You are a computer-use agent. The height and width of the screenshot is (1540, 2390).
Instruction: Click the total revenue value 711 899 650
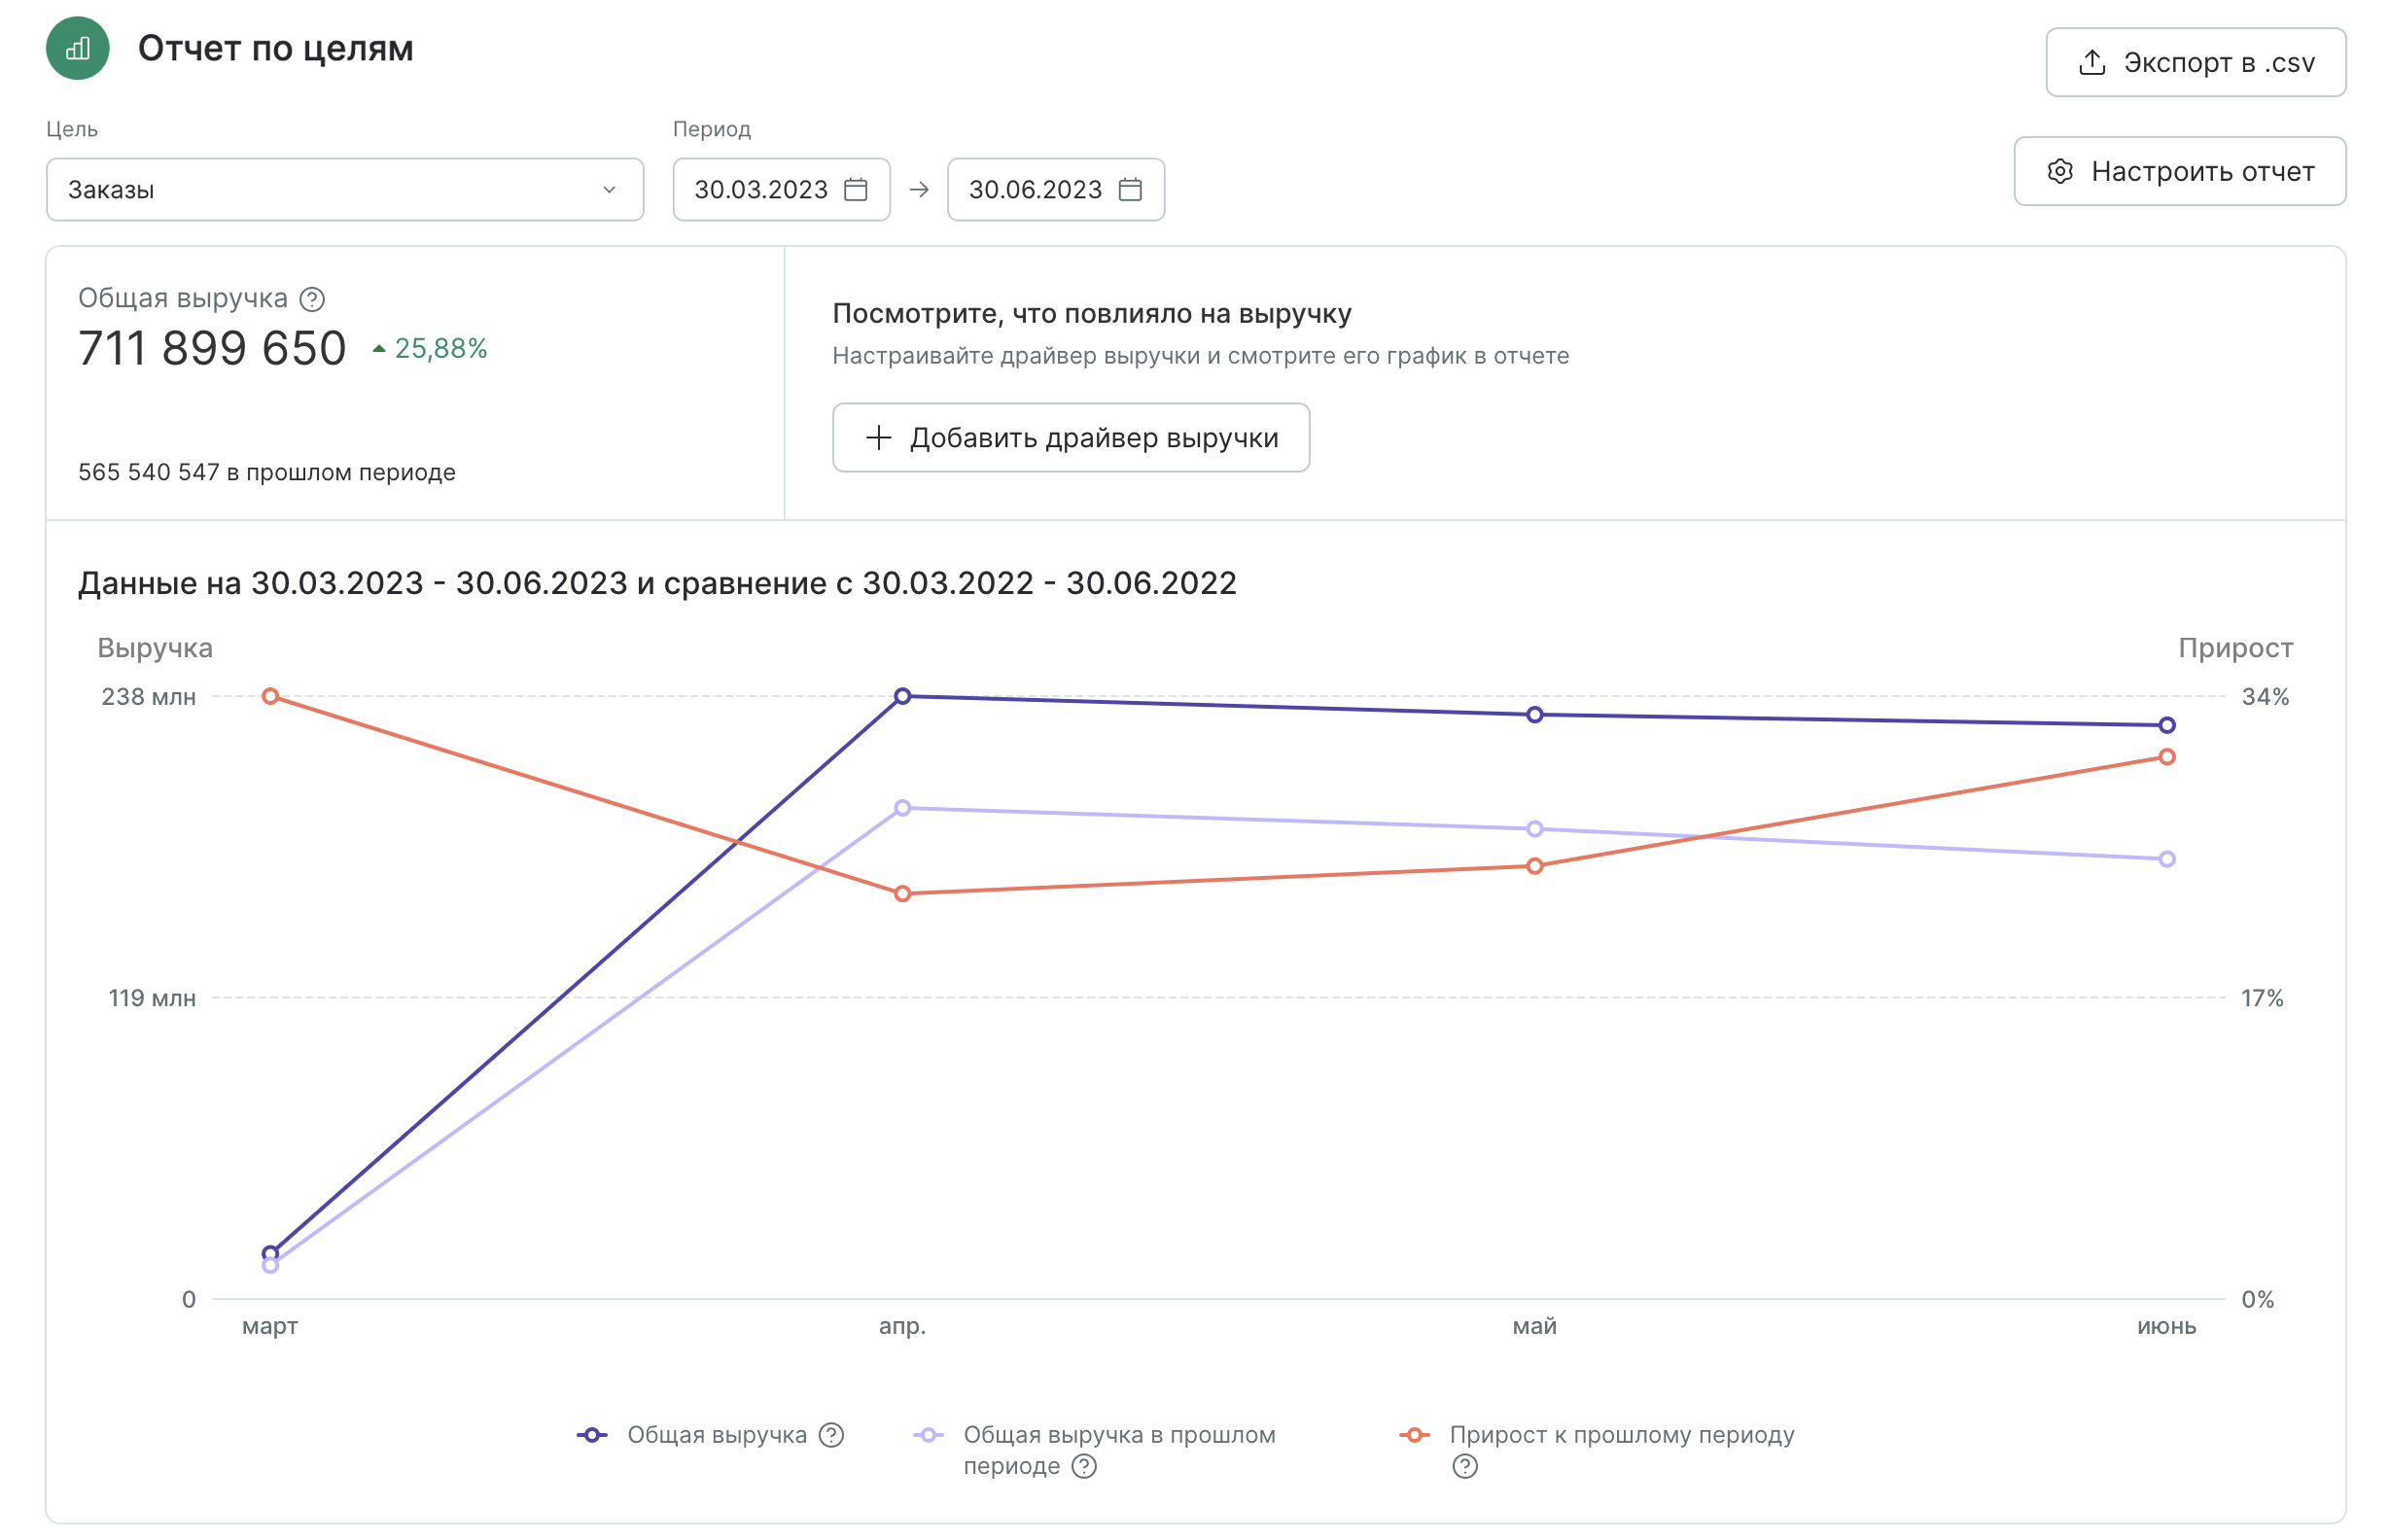click(212, 348)
